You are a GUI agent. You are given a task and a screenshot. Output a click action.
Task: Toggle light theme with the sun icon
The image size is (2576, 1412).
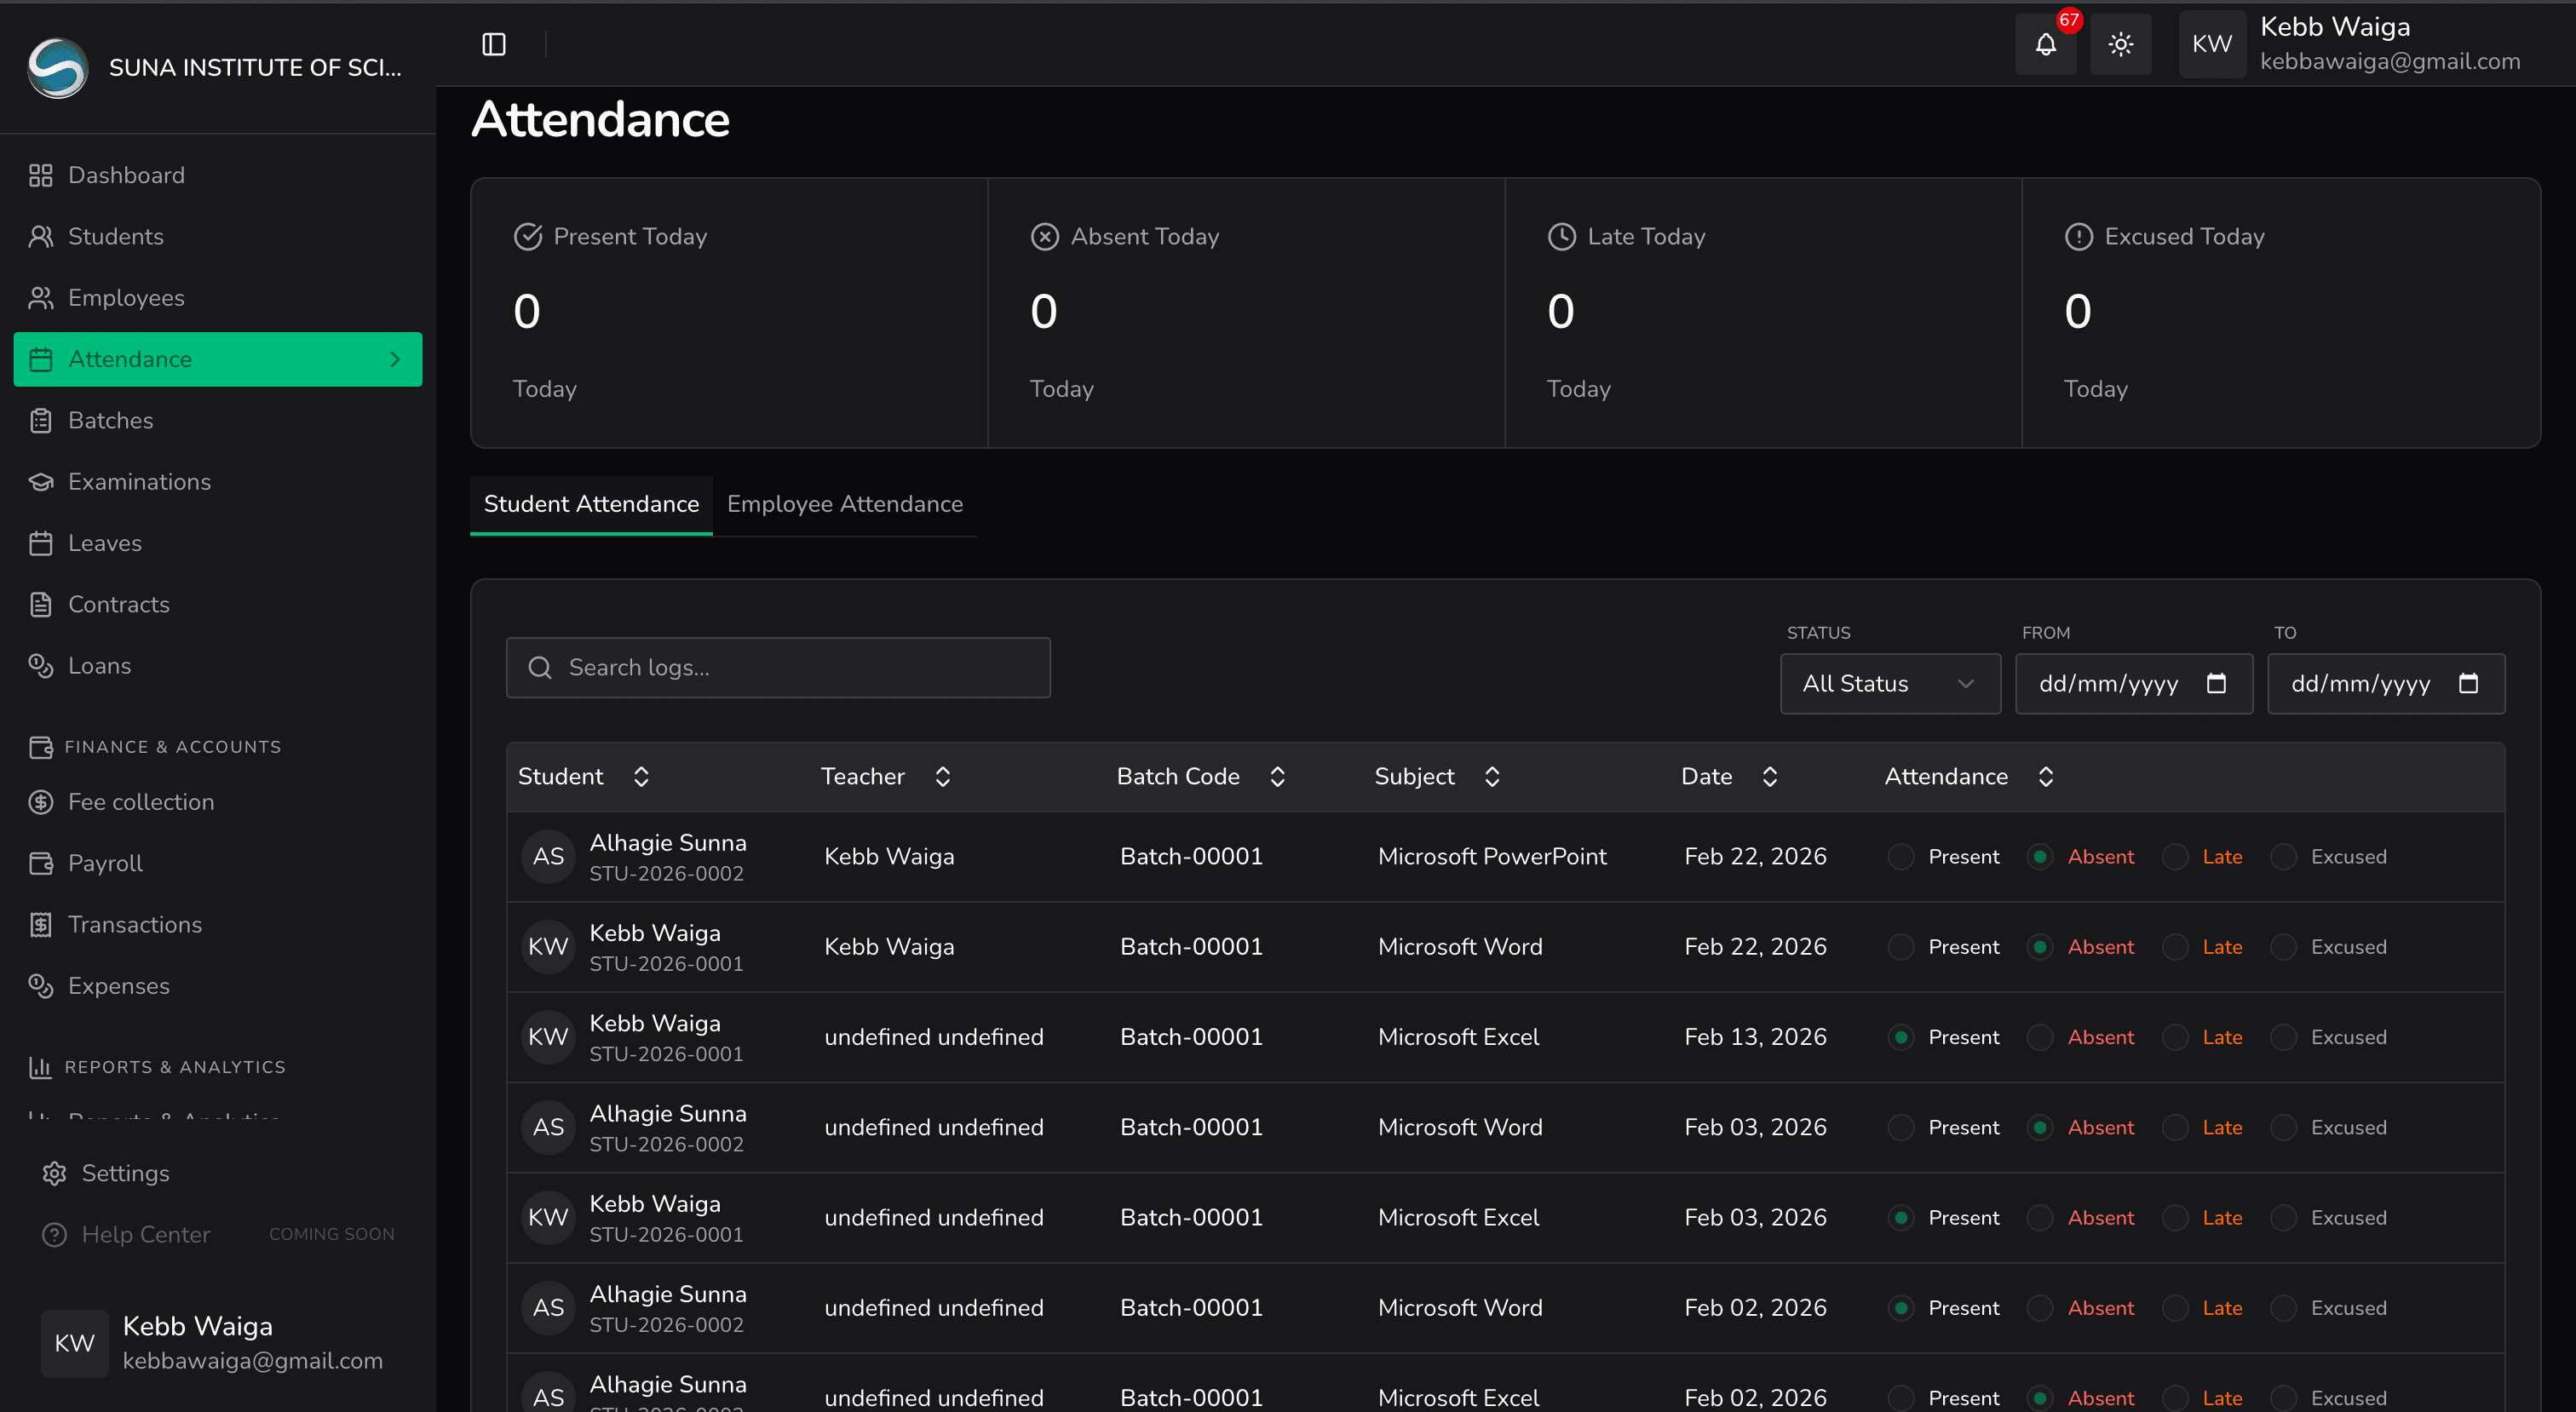coord(2120,44)
